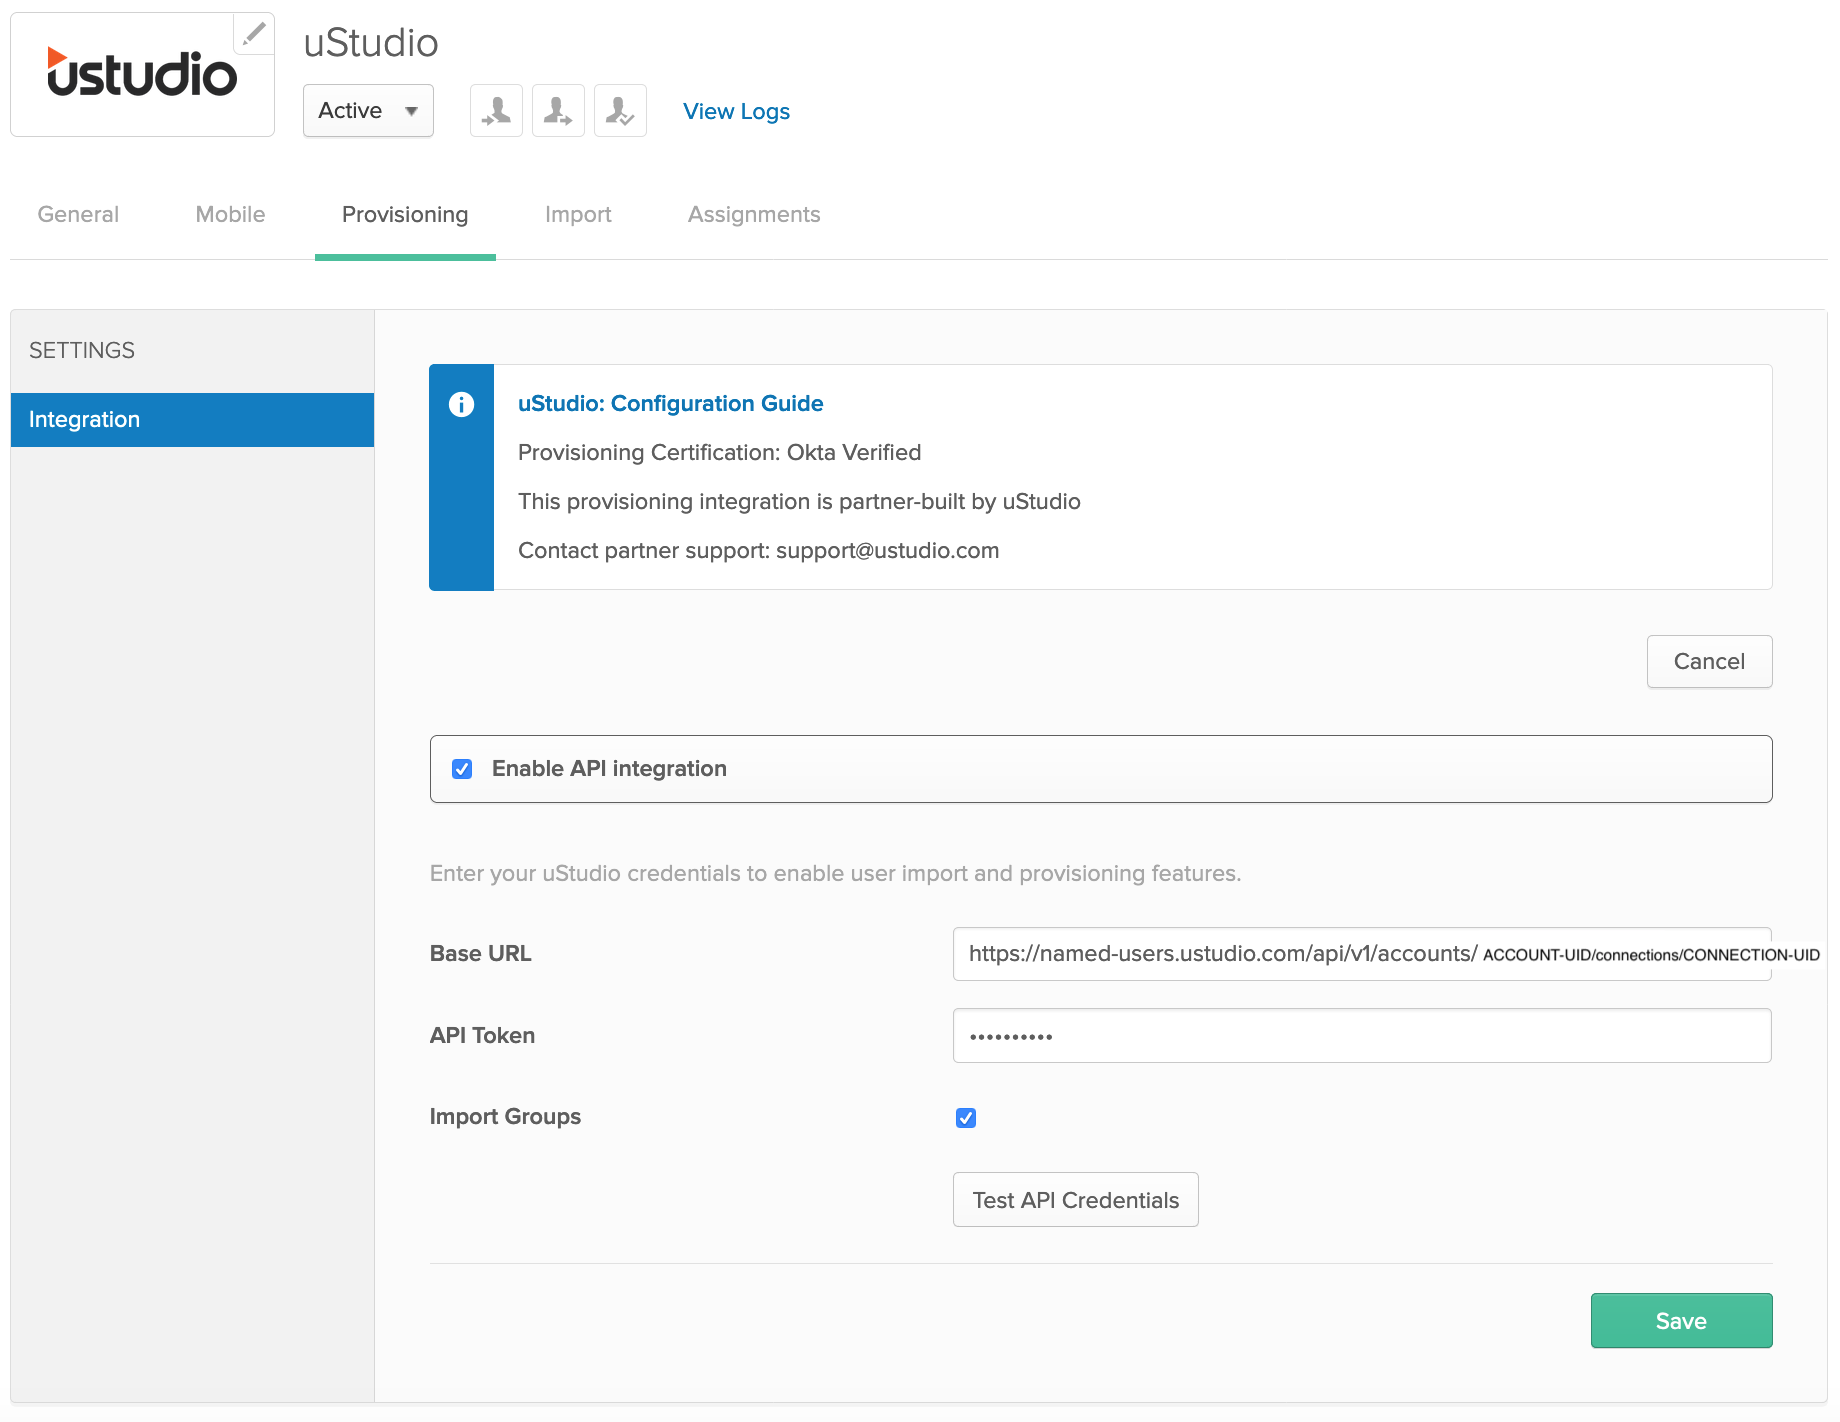Toggle the Enable API integration checkbox
1840x1422 pixels.
coord(462,769)
